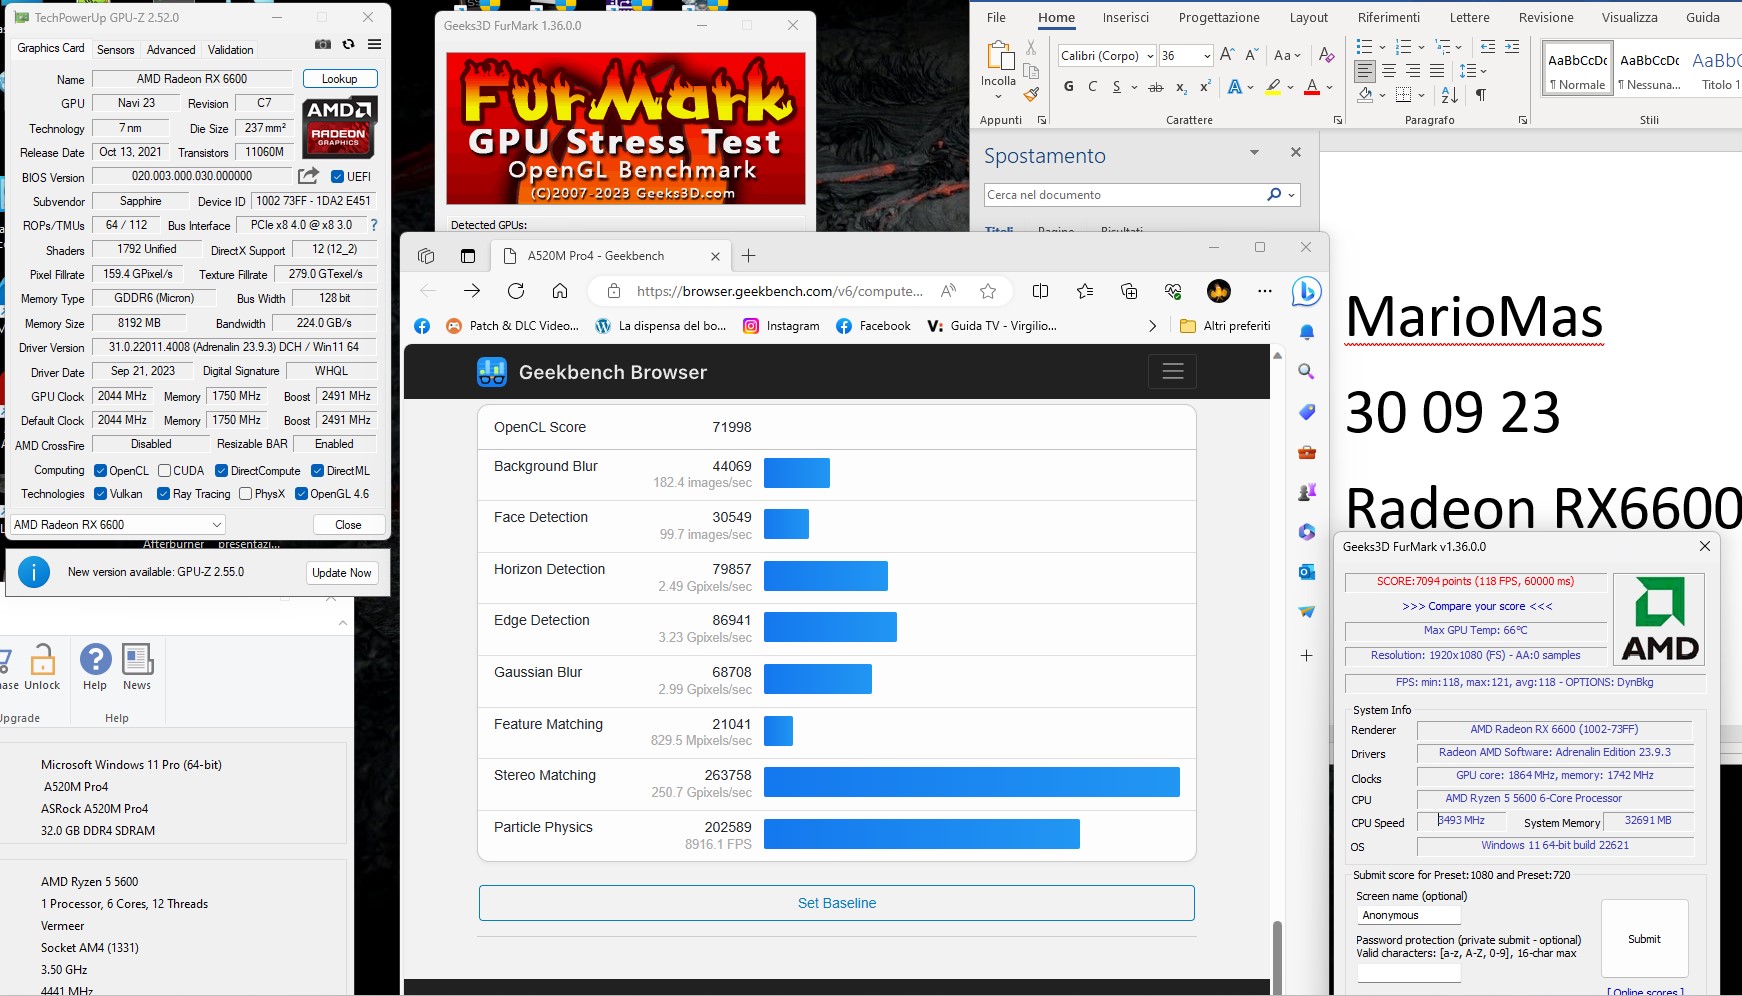Click the Edge refresh page icon
1742x996 pixels.
point(516,291)
